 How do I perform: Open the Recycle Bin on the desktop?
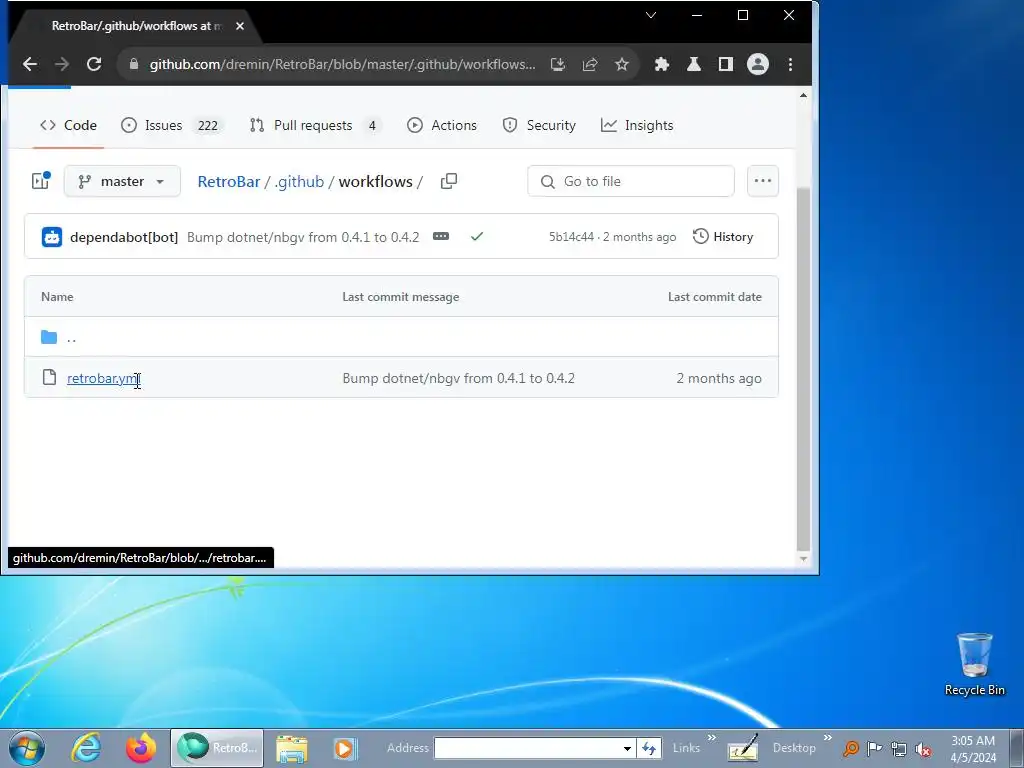pos(974,664)
